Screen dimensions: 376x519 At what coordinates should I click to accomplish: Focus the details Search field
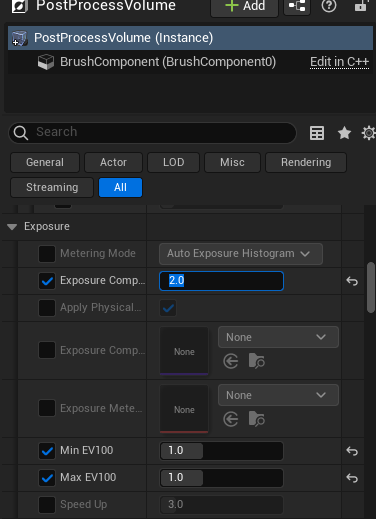(152, 132)
